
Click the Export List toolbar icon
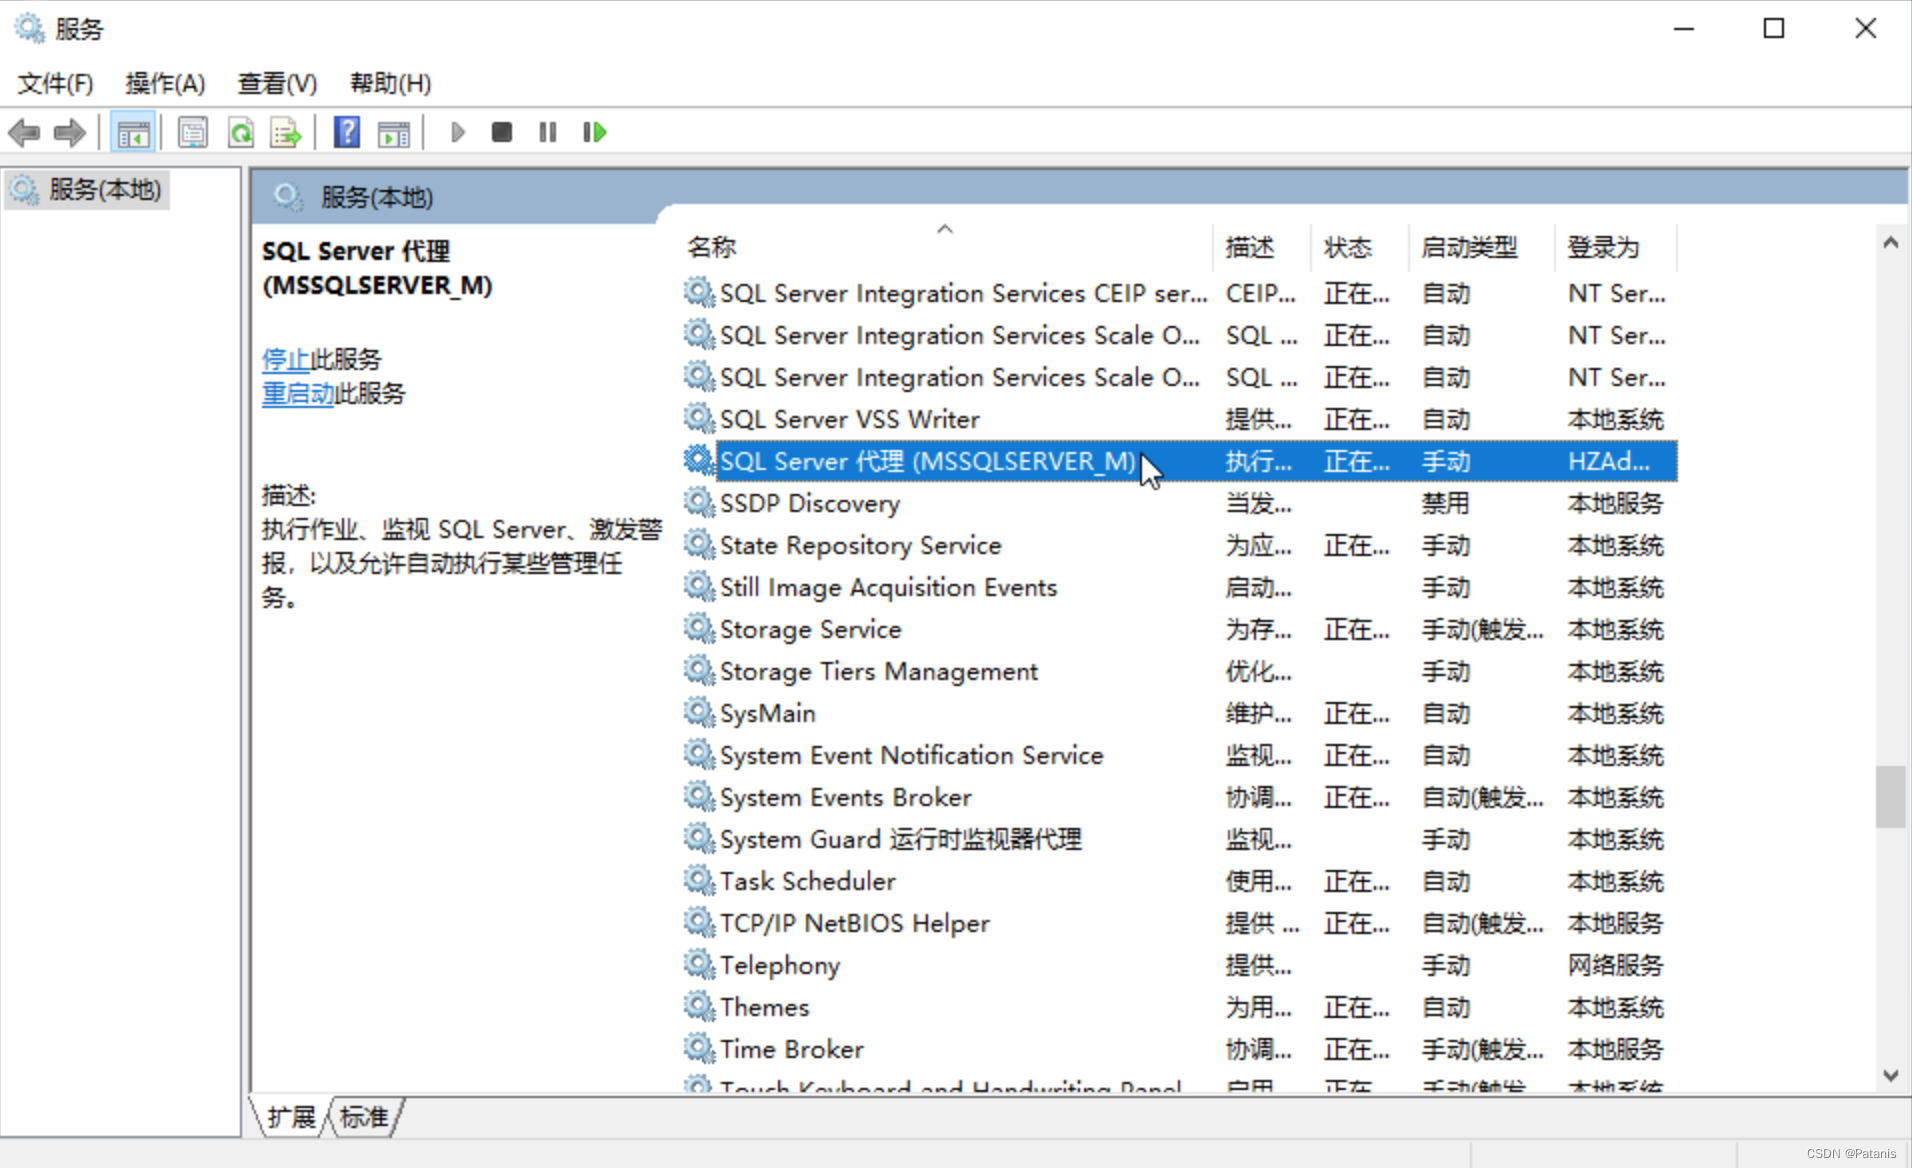286,132
